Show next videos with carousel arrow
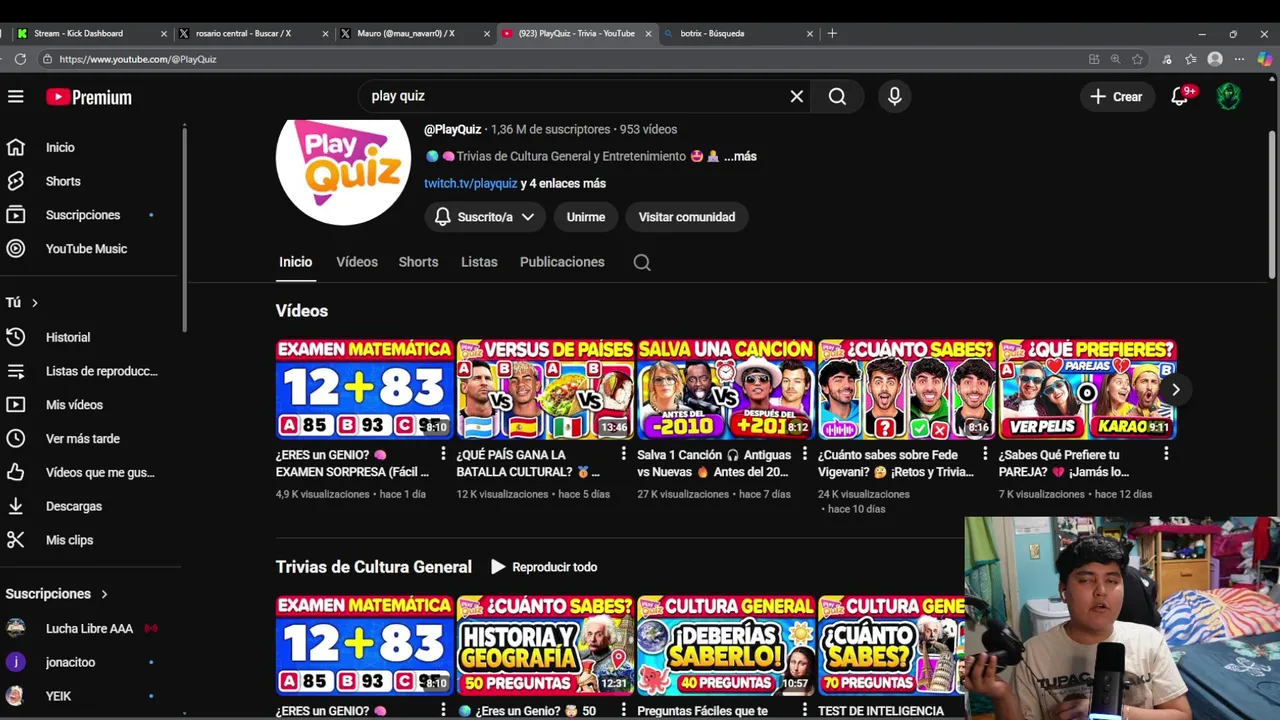Image resolution: width=1280 pixels, height=720 pixels. (x=1176, y=390)
